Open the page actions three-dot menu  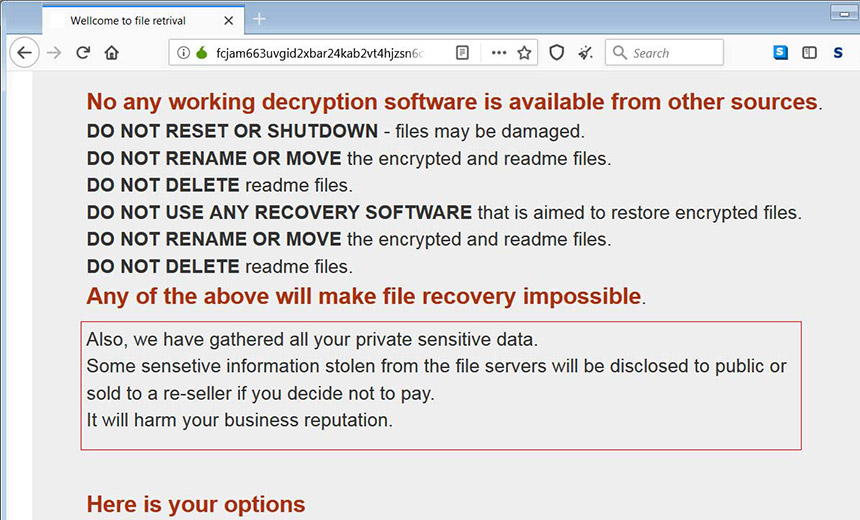click(x=499, y=53)
